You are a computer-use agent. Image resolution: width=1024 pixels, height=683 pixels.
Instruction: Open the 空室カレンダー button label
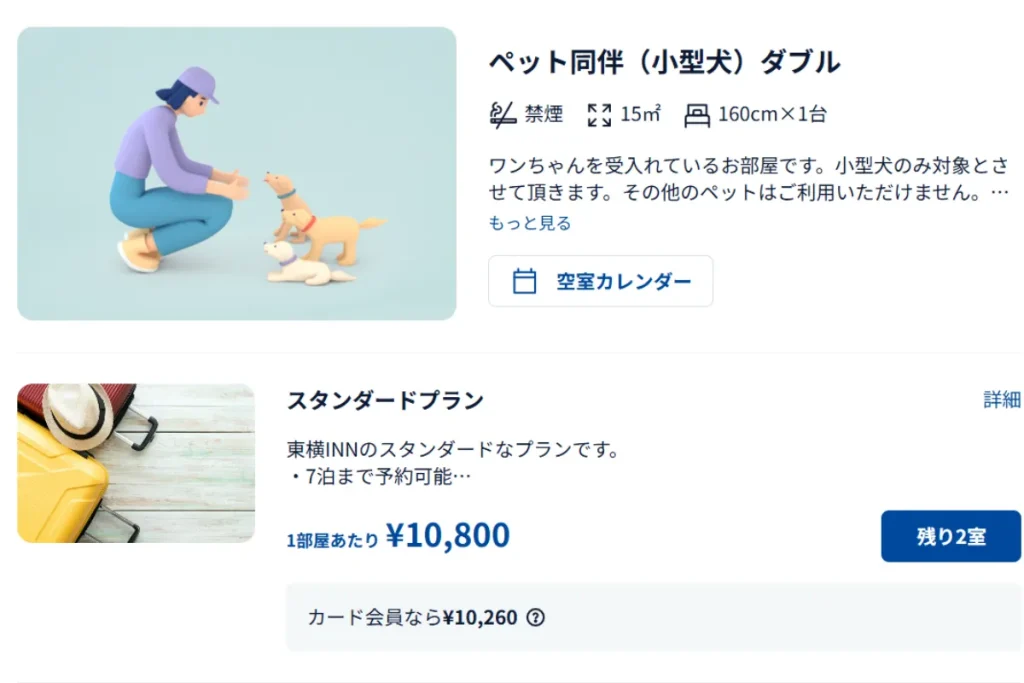623,281
